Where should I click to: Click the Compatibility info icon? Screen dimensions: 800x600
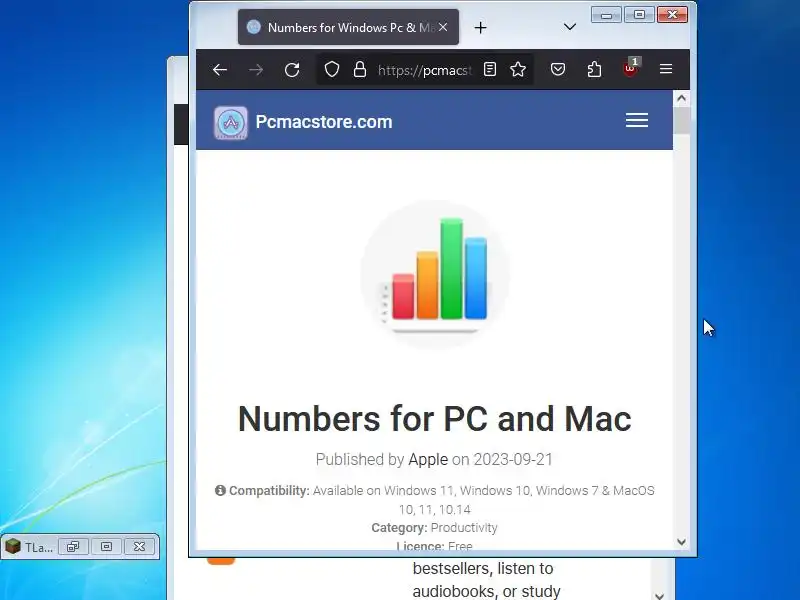point(220,490)
